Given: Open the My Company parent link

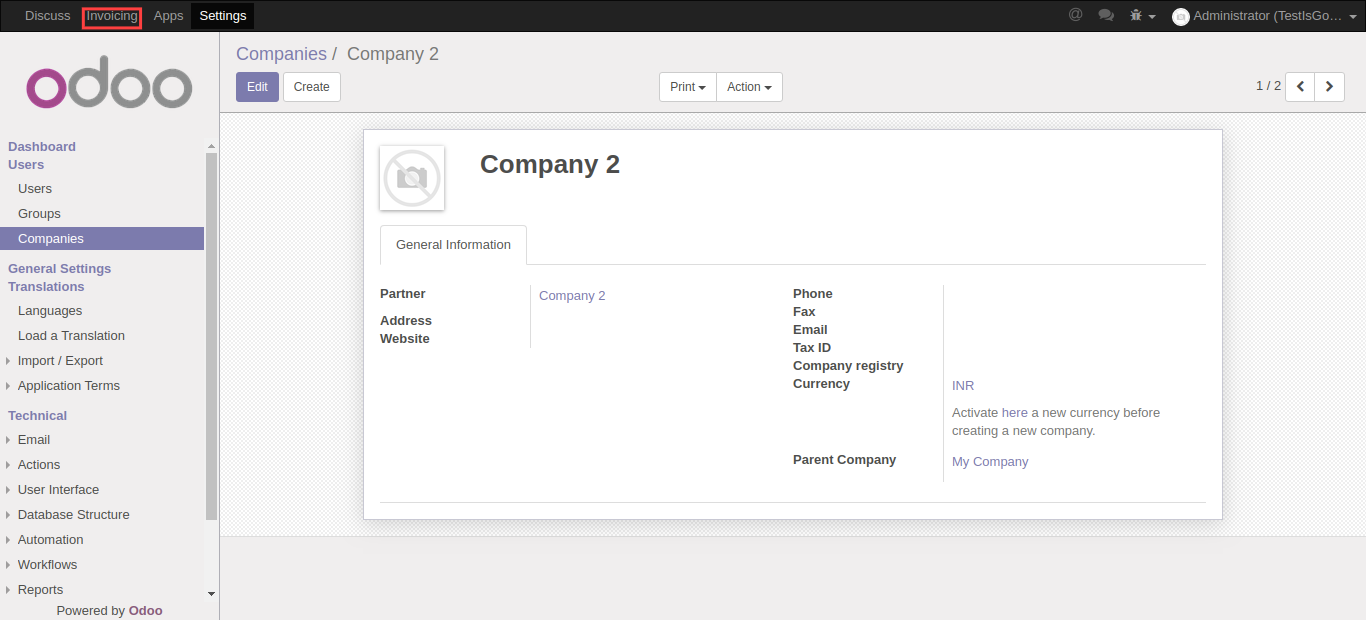Looking at the screenshot, I should 990,462.
